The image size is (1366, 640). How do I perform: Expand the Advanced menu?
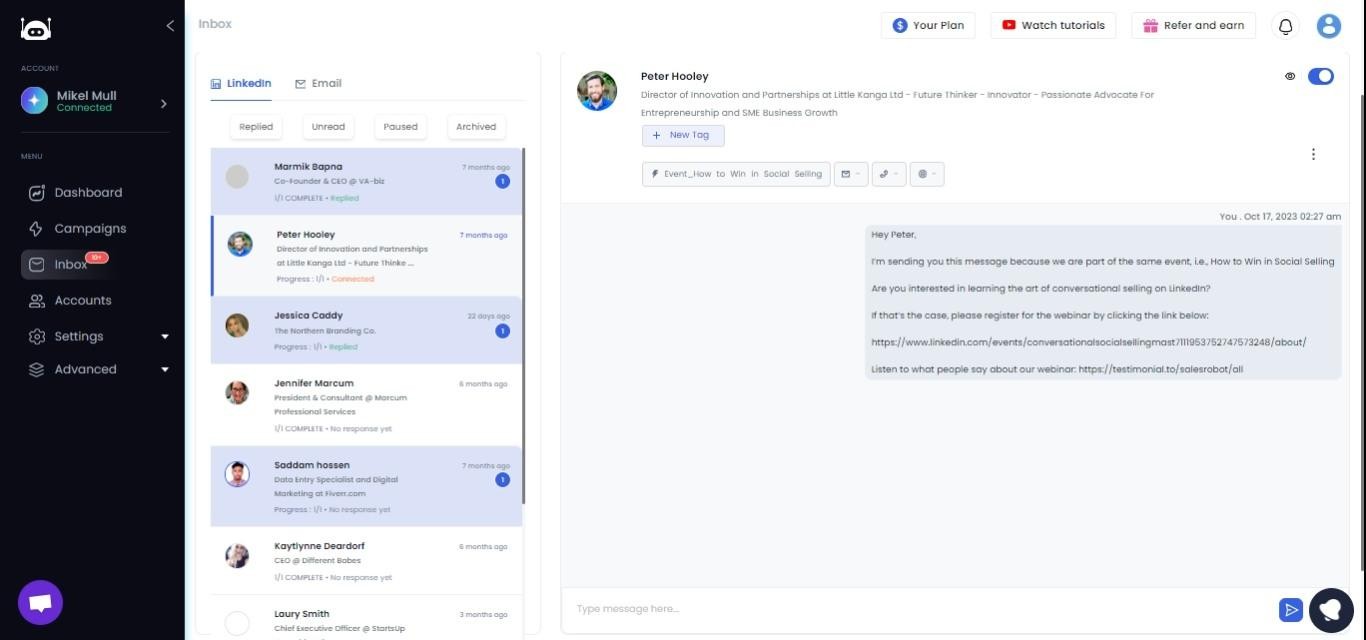pyautogui.click(x=84, y=369)
